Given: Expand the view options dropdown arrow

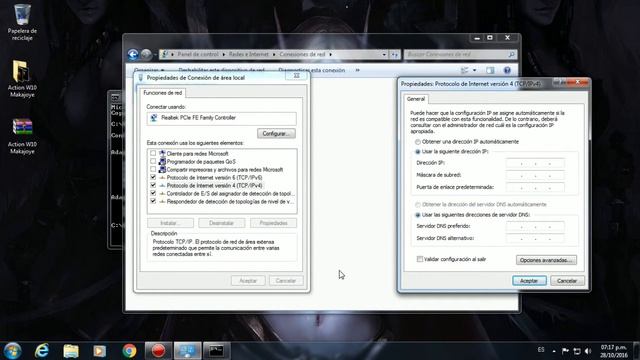Looking at the screenshot, I should (474, 70).
